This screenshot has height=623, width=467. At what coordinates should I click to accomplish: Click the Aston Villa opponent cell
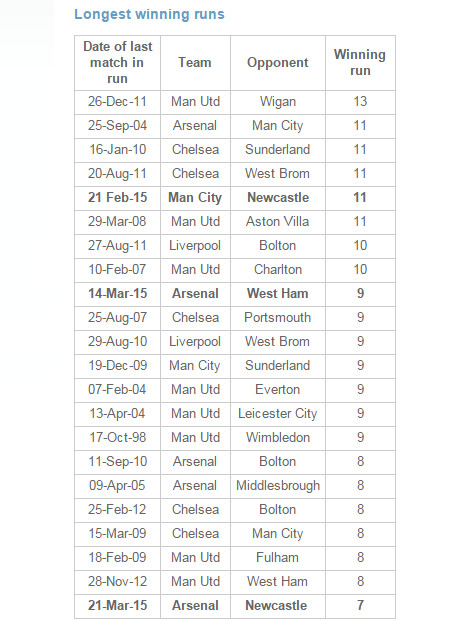click(277, 221)
